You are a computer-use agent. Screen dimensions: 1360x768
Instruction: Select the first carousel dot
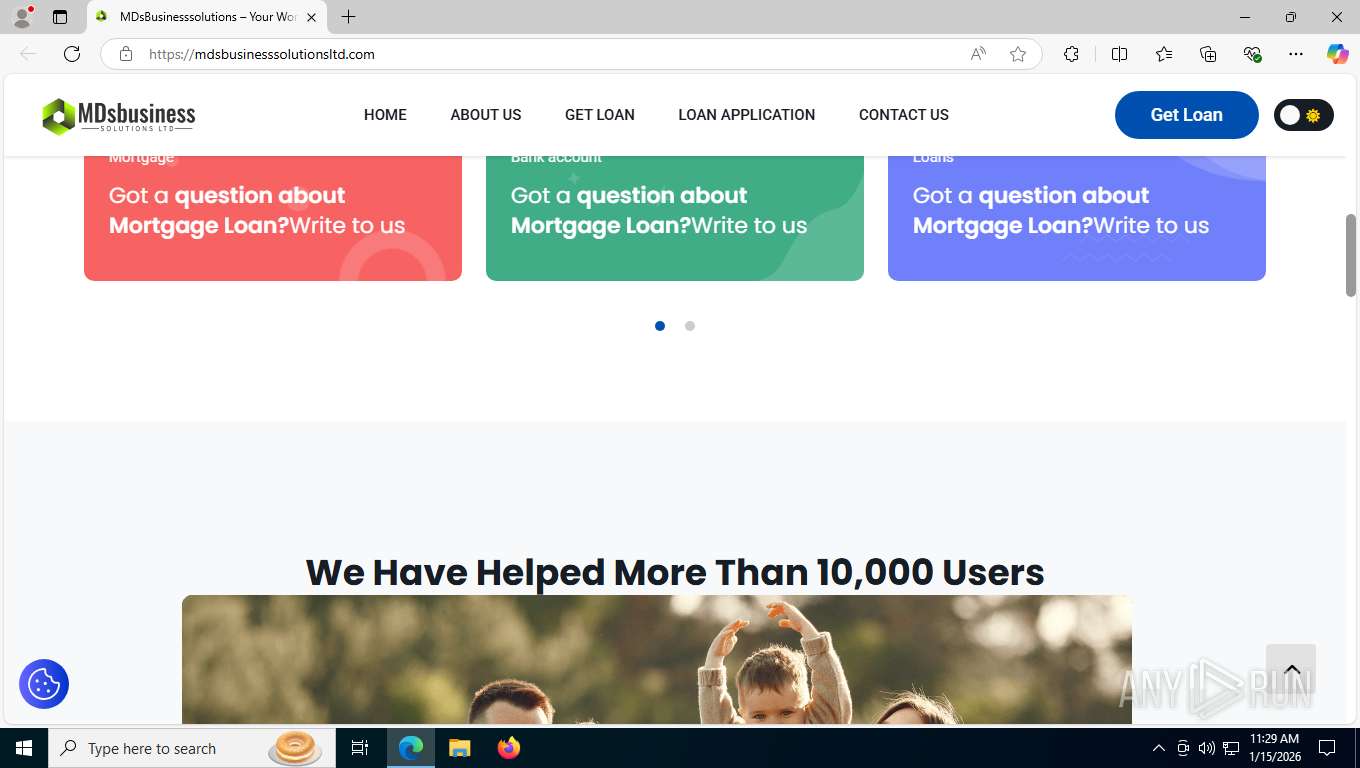660,326
